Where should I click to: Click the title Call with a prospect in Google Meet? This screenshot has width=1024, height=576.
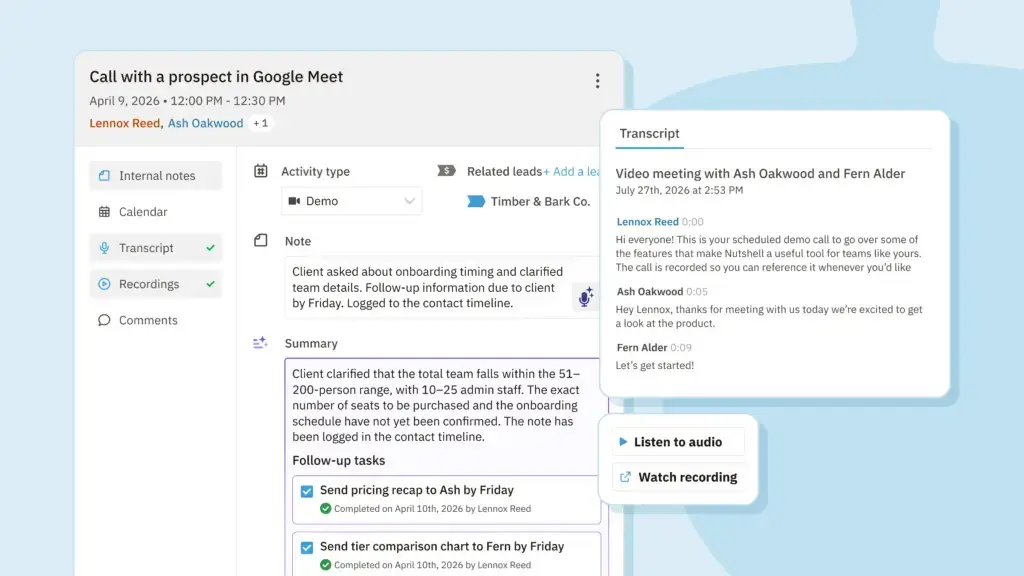216,77
